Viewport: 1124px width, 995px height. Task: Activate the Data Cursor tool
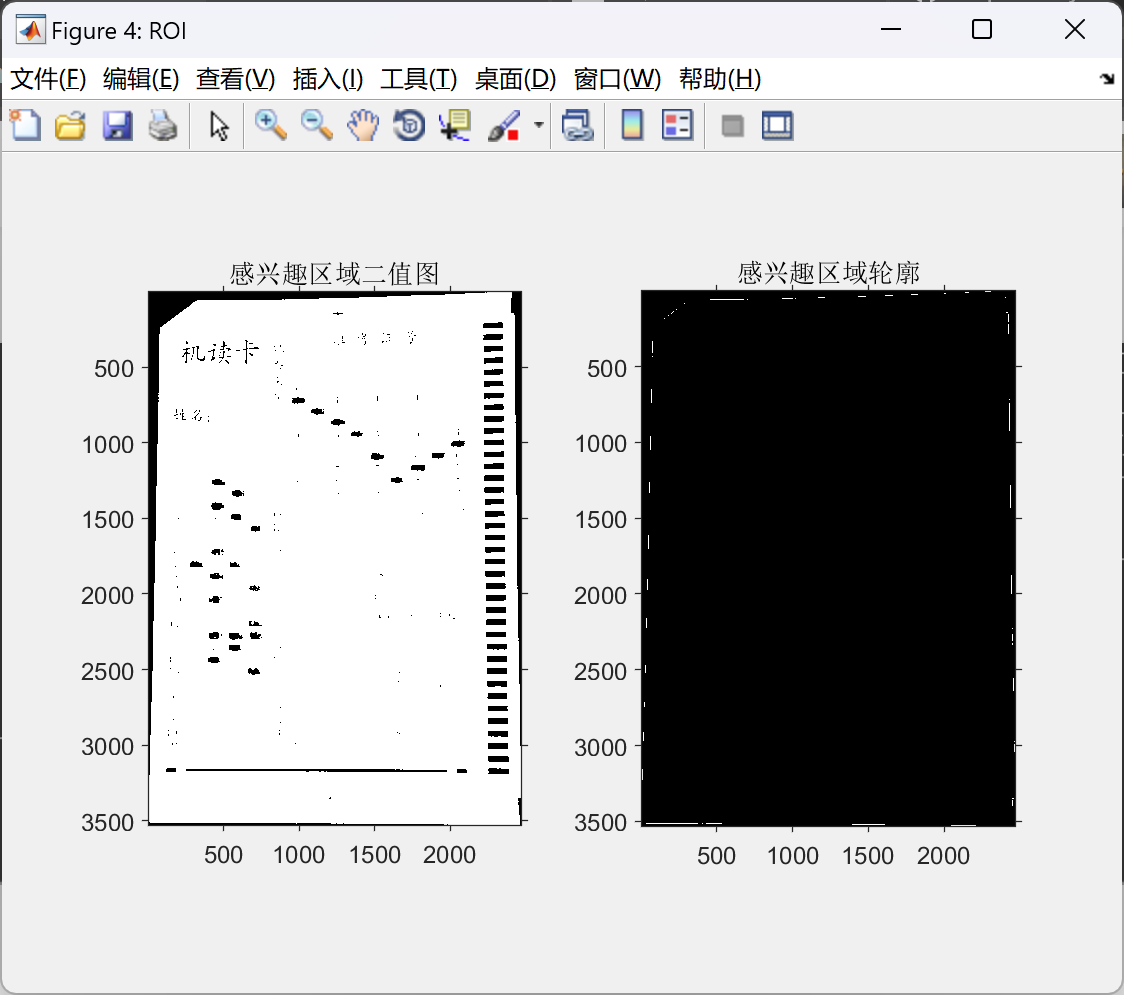(454, 125)
